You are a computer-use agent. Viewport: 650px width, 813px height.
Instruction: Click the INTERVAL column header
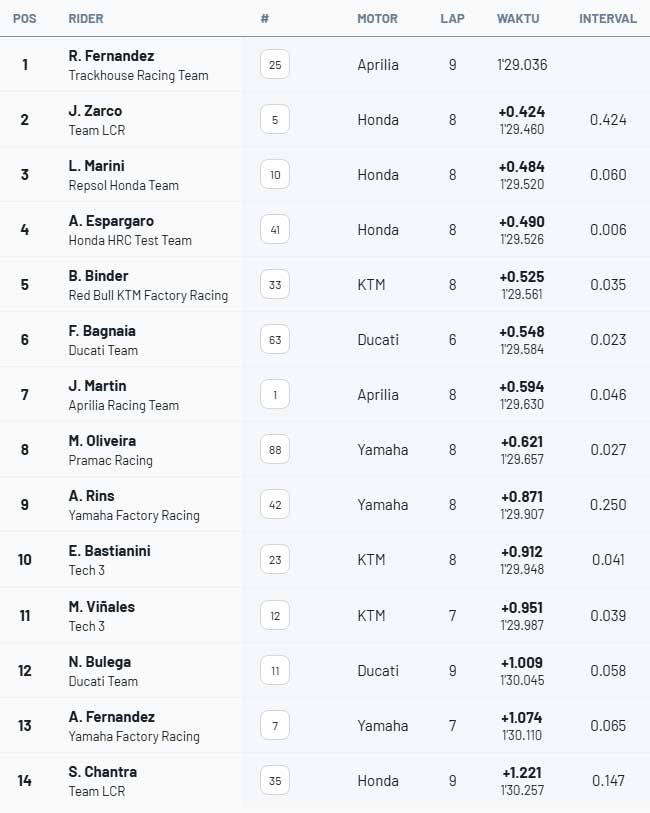pos(608,19)
